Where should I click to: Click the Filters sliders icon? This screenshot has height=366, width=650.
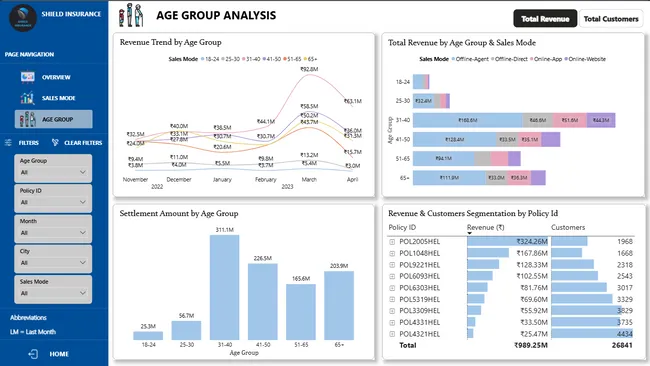8,143
